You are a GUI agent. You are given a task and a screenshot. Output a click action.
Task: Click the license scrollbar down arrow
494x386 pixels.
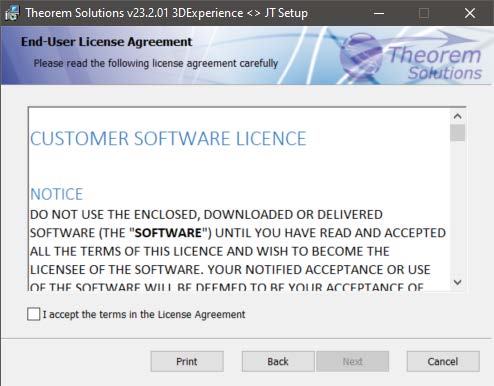[457, 282]
